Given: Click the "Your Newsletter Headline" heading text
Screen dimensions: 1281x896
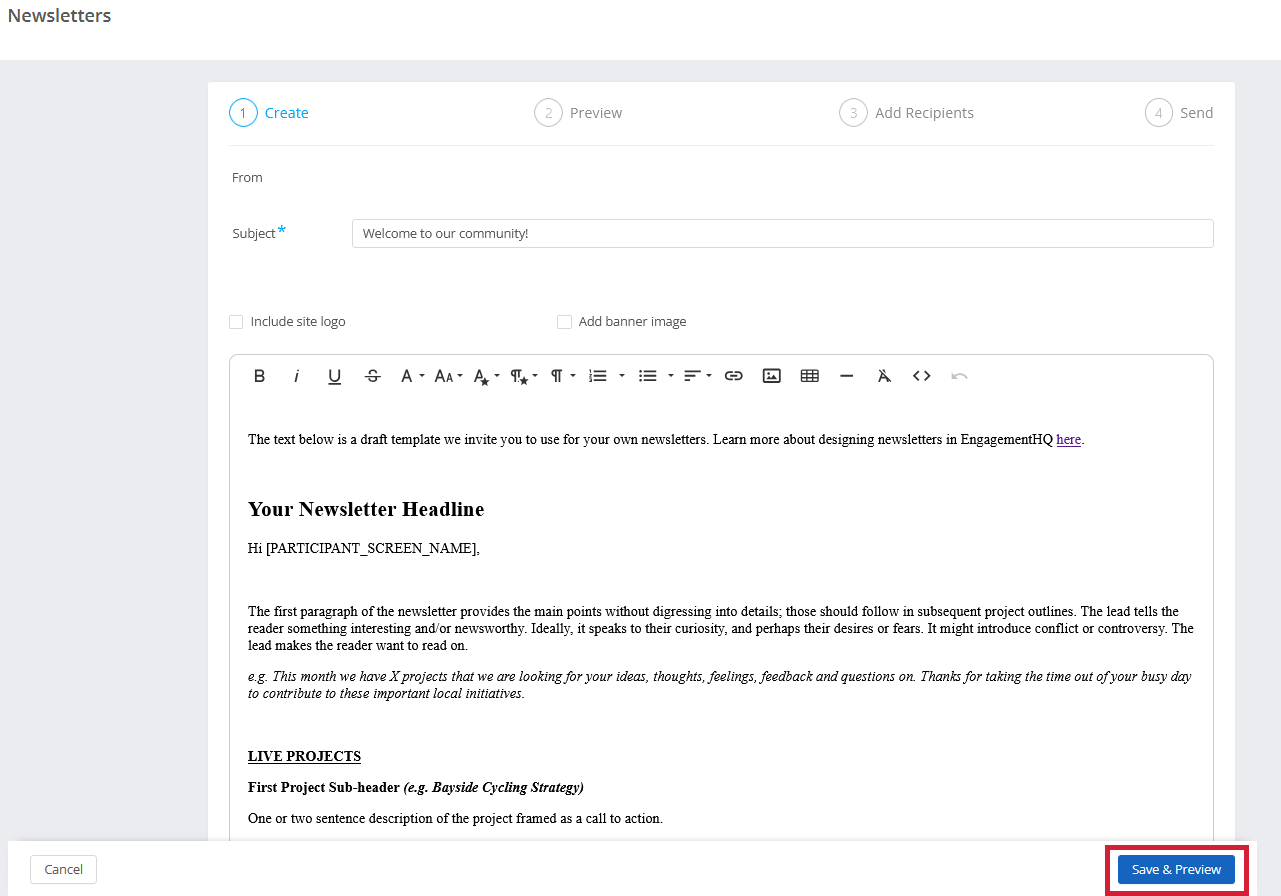Looking at the screenshot, I should click(x=366, y=509).
